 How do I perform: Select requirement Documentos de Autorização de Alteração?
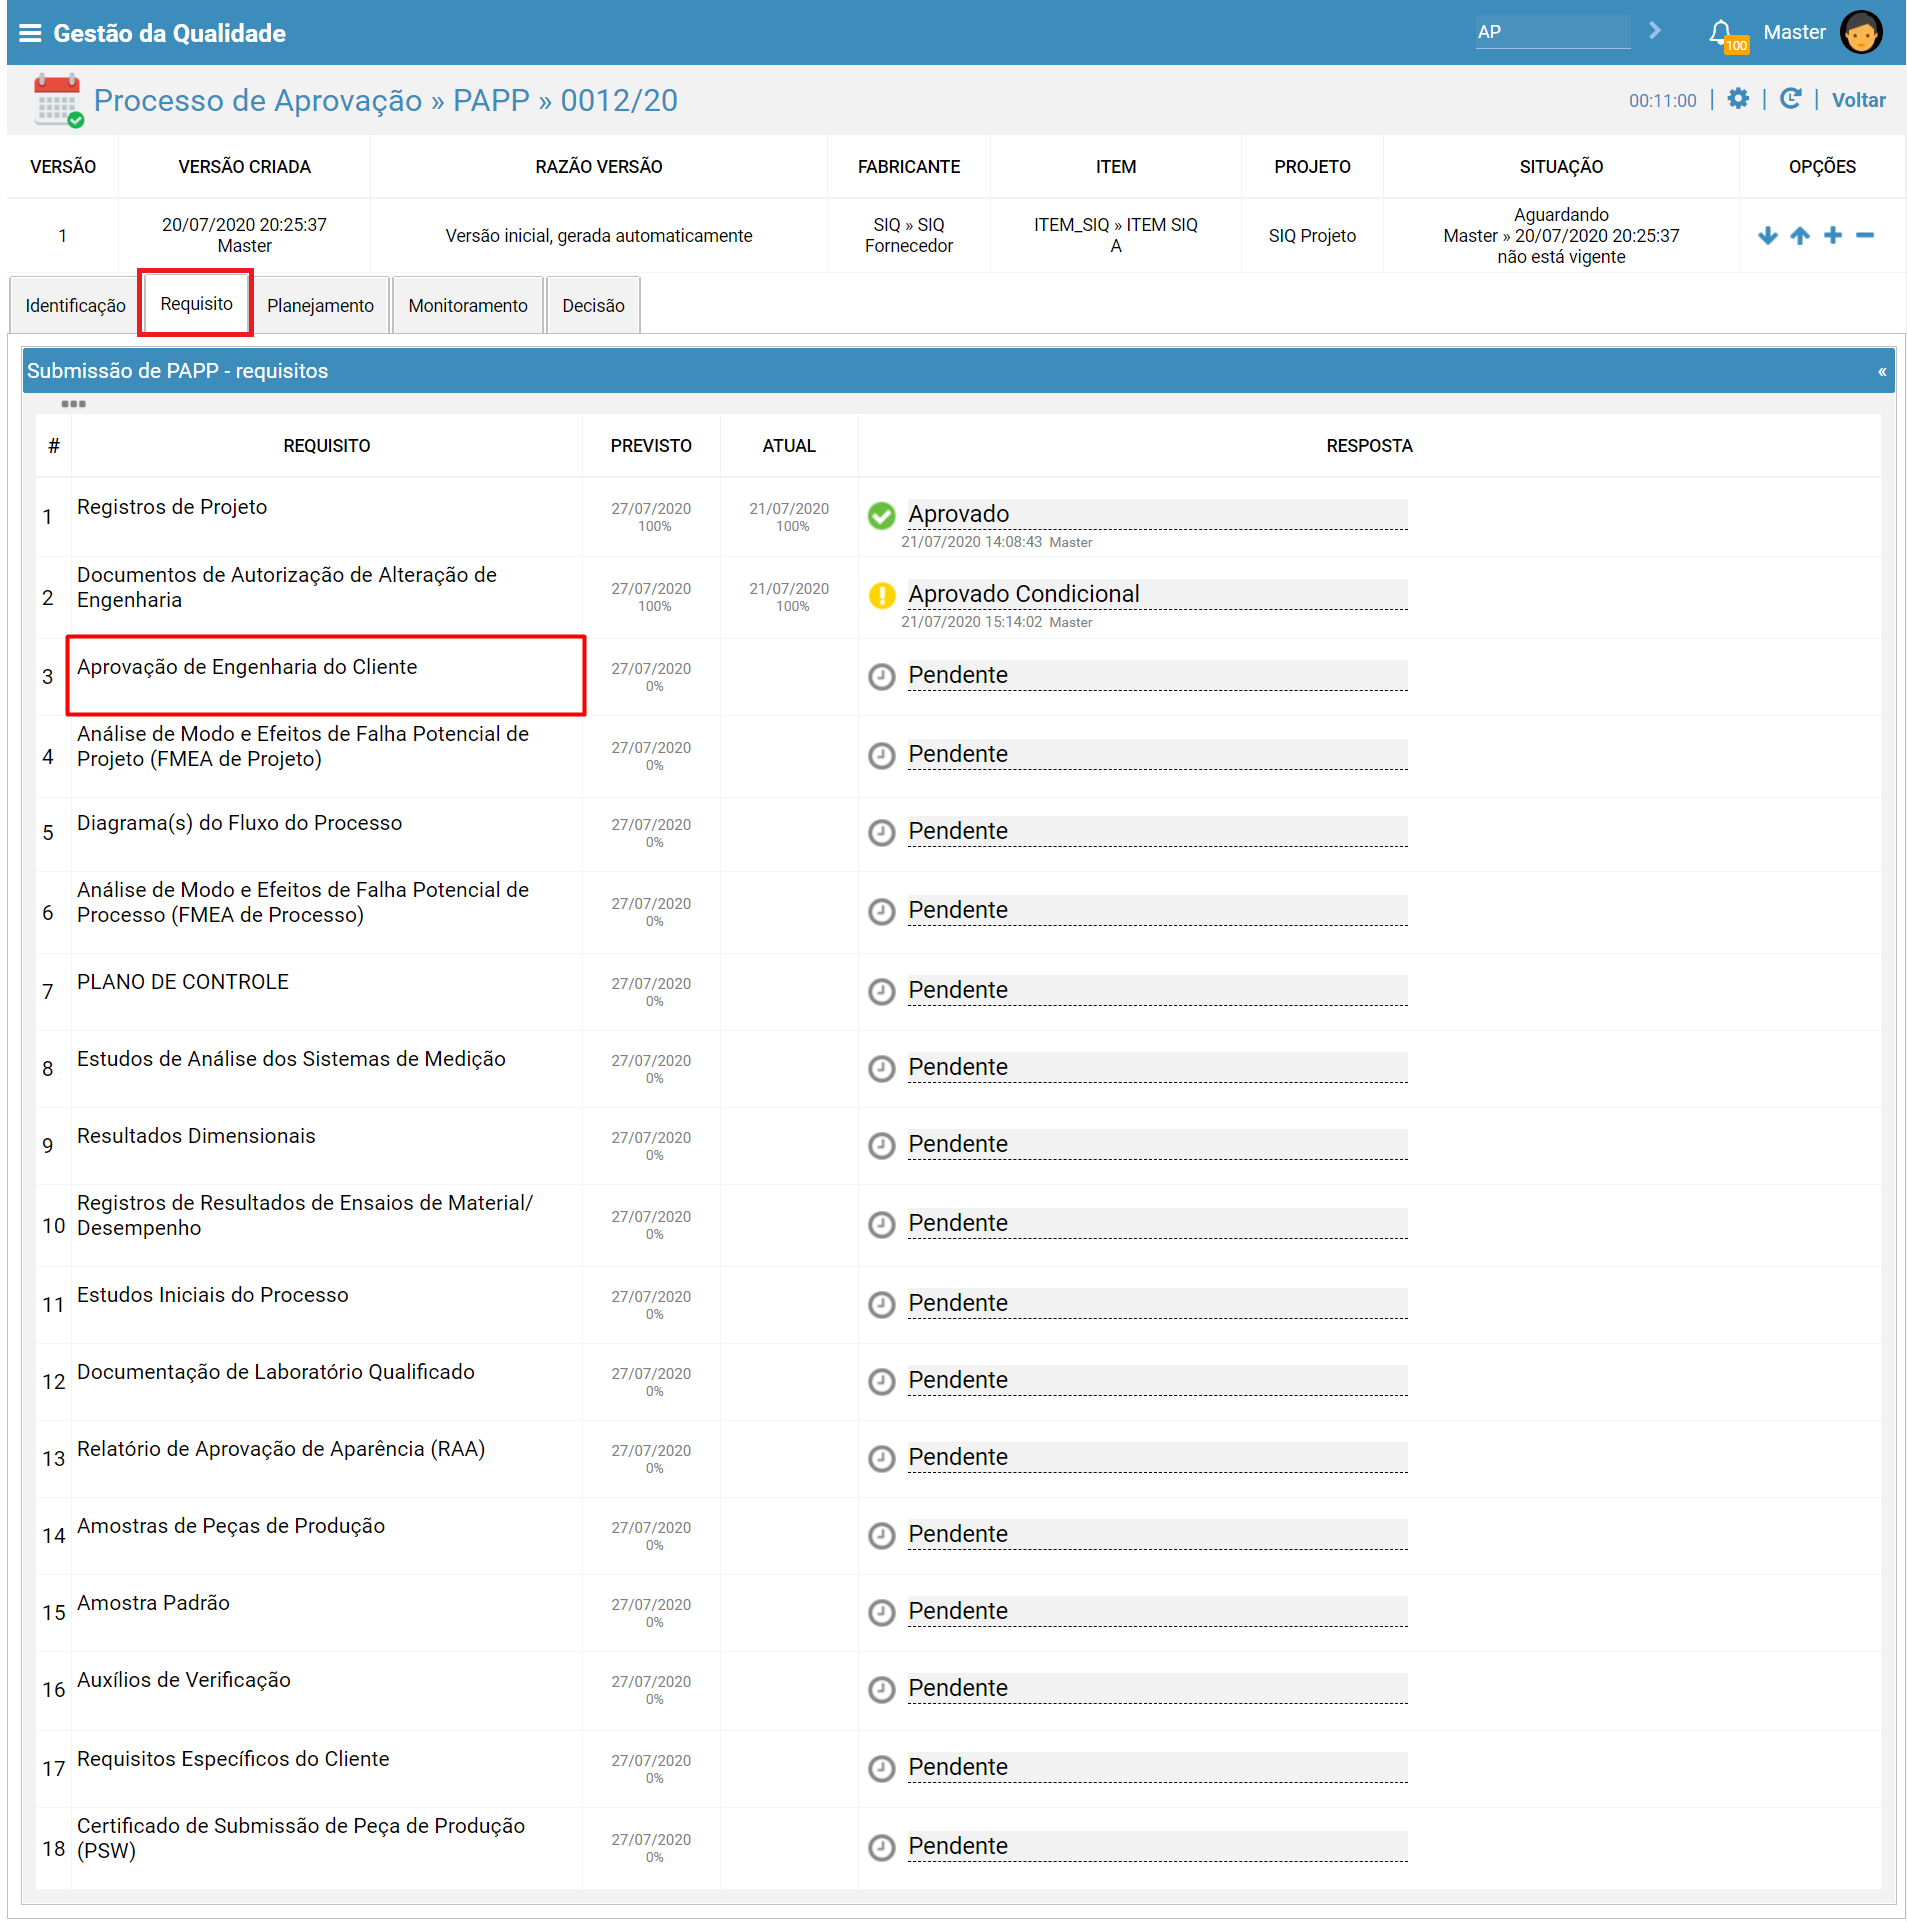287,588
